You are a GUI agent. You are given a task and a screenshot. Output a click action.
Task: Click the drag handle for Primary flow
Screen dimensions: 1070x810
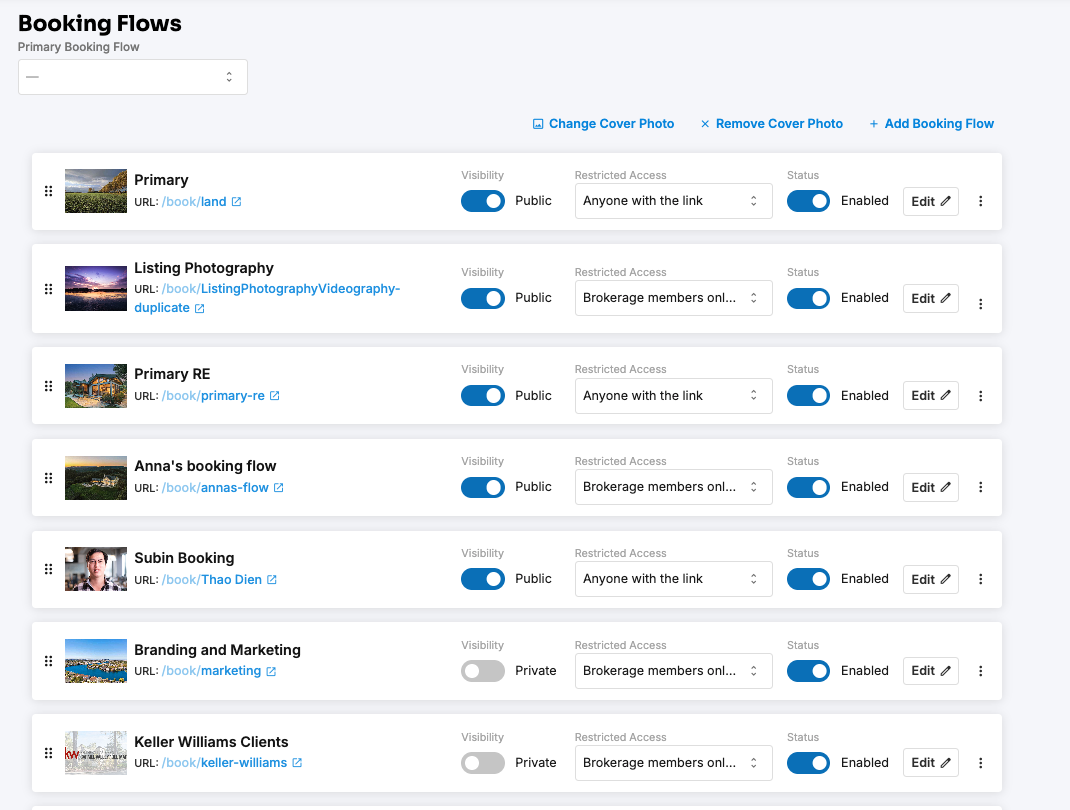[48, 191]
